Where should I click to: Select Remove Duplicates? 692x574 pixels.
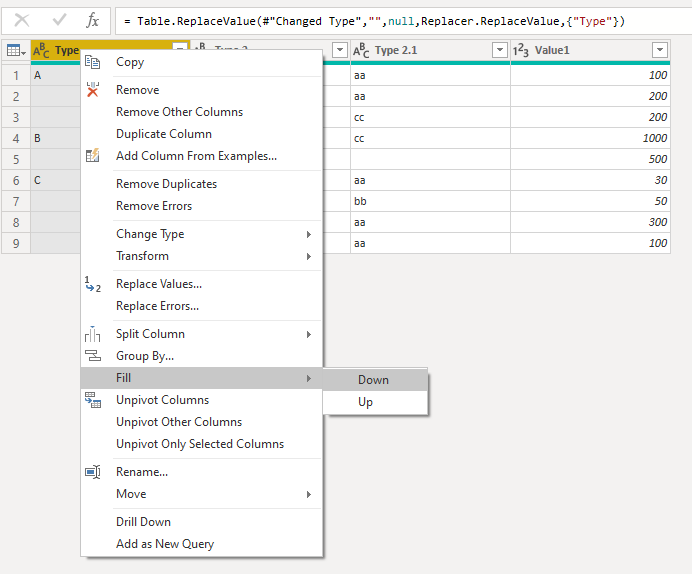202,184
